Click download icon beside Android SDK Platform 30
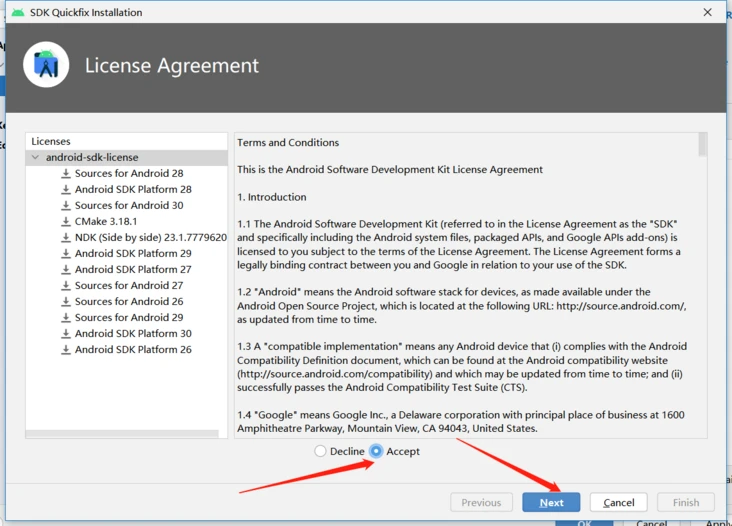Viewport: 732px width, 526px height. tap(66, 333)
